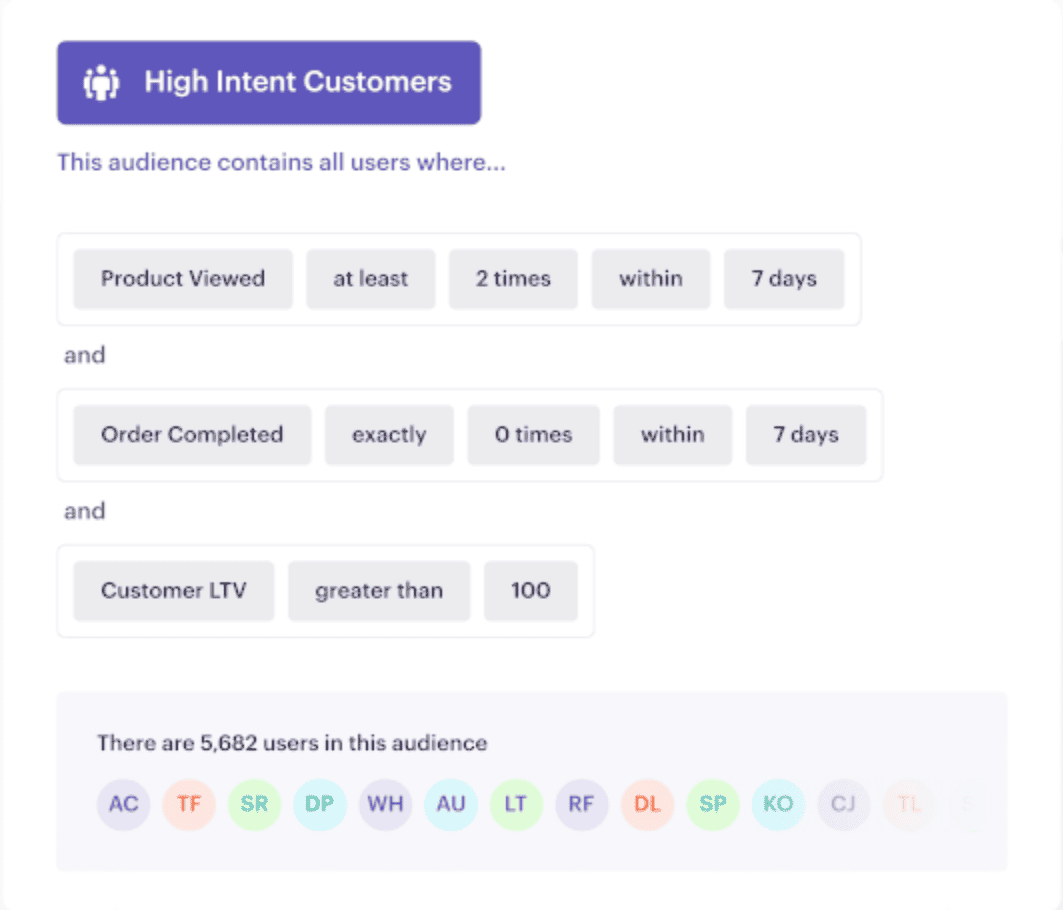The width and height of the screenshot is (1063, 910).
Task: Open the SR user avatar
Action: [x=254, y=804]
